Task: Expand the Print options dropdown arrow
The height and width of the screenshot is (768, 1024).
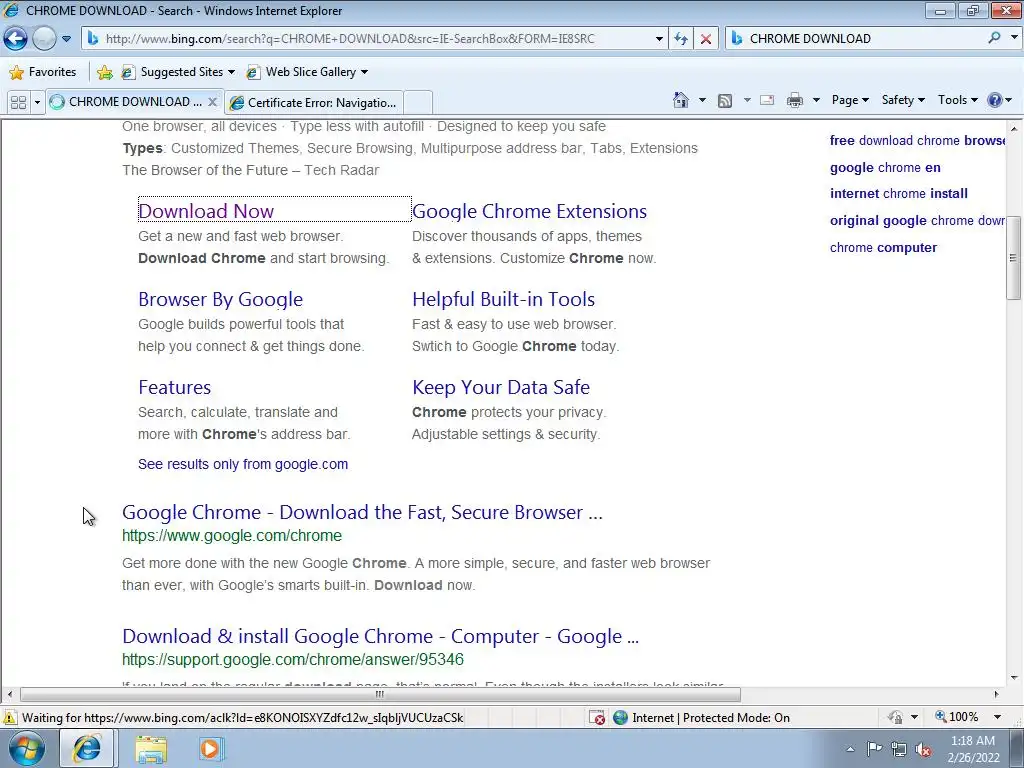Action: coord(816,100)
